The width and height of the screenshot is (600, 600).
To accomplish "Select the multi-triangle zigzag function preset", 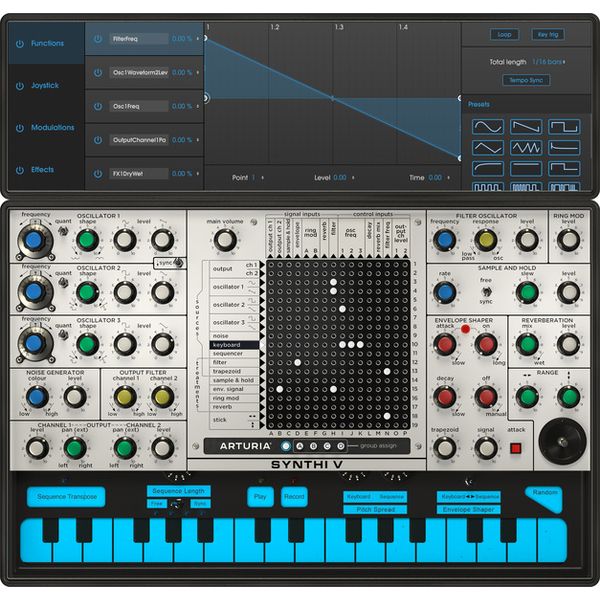I will [x=526, y=147].
